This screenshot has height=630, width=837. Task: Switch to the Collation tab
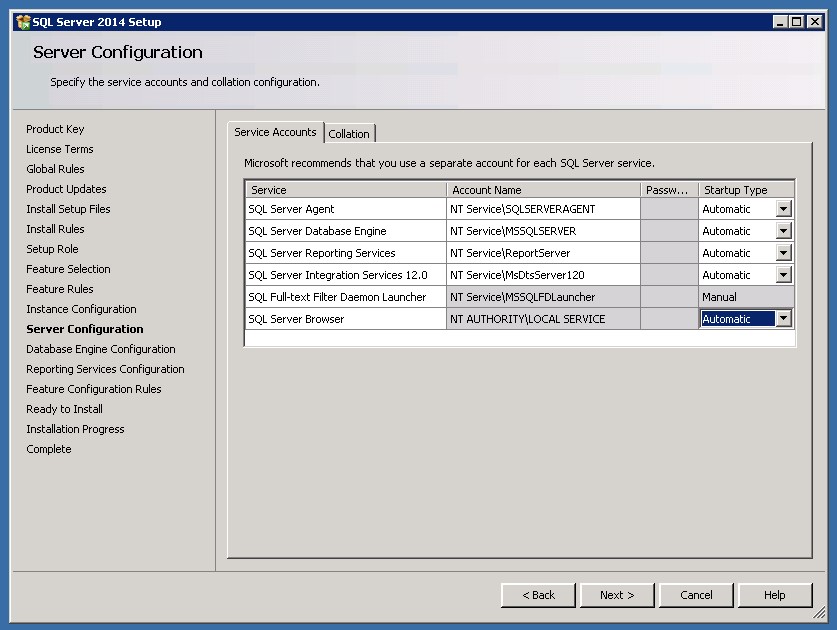(349, 134)
